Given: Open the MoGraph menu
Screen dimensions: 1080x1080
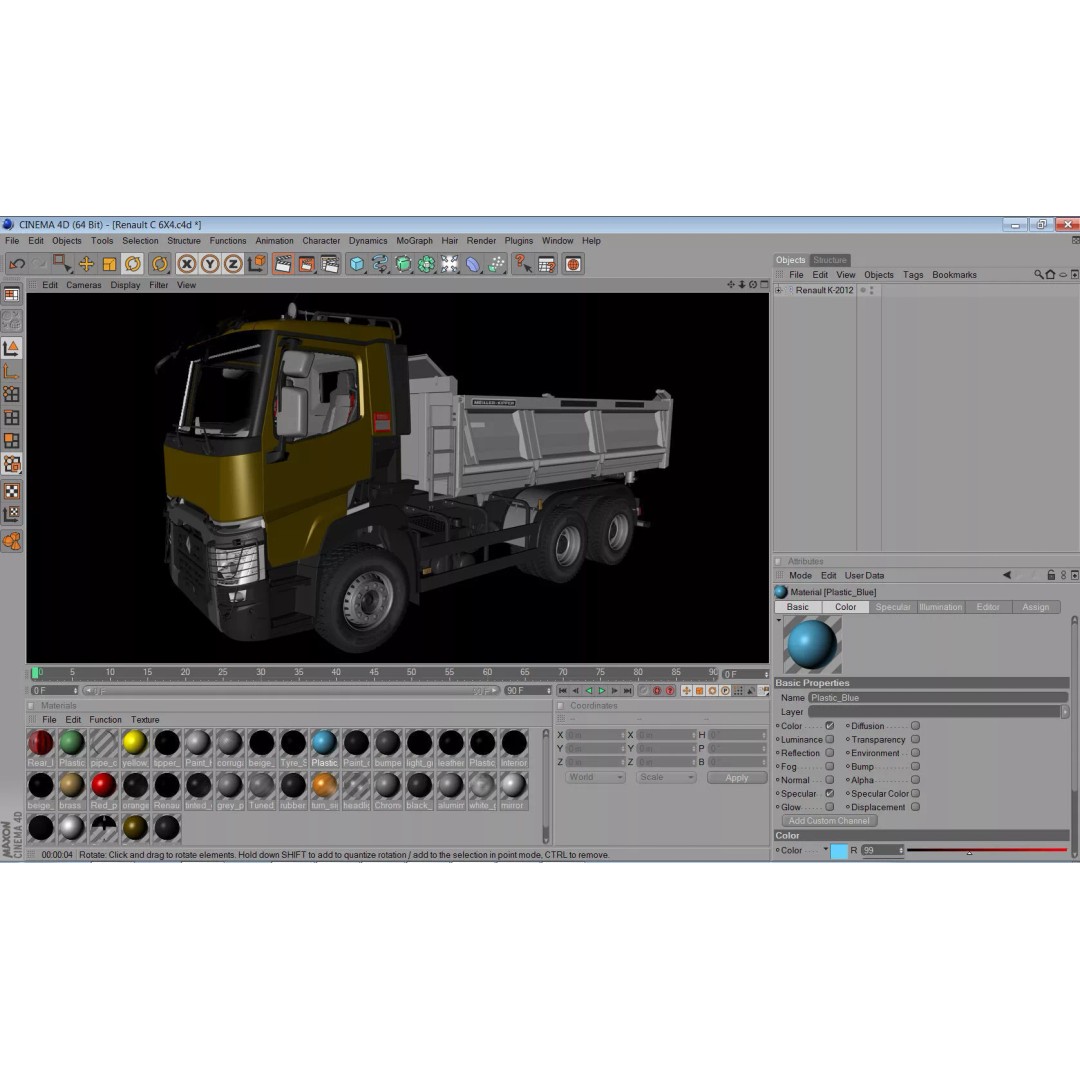Looking at the screenshot, I should [x=414, y=240].
